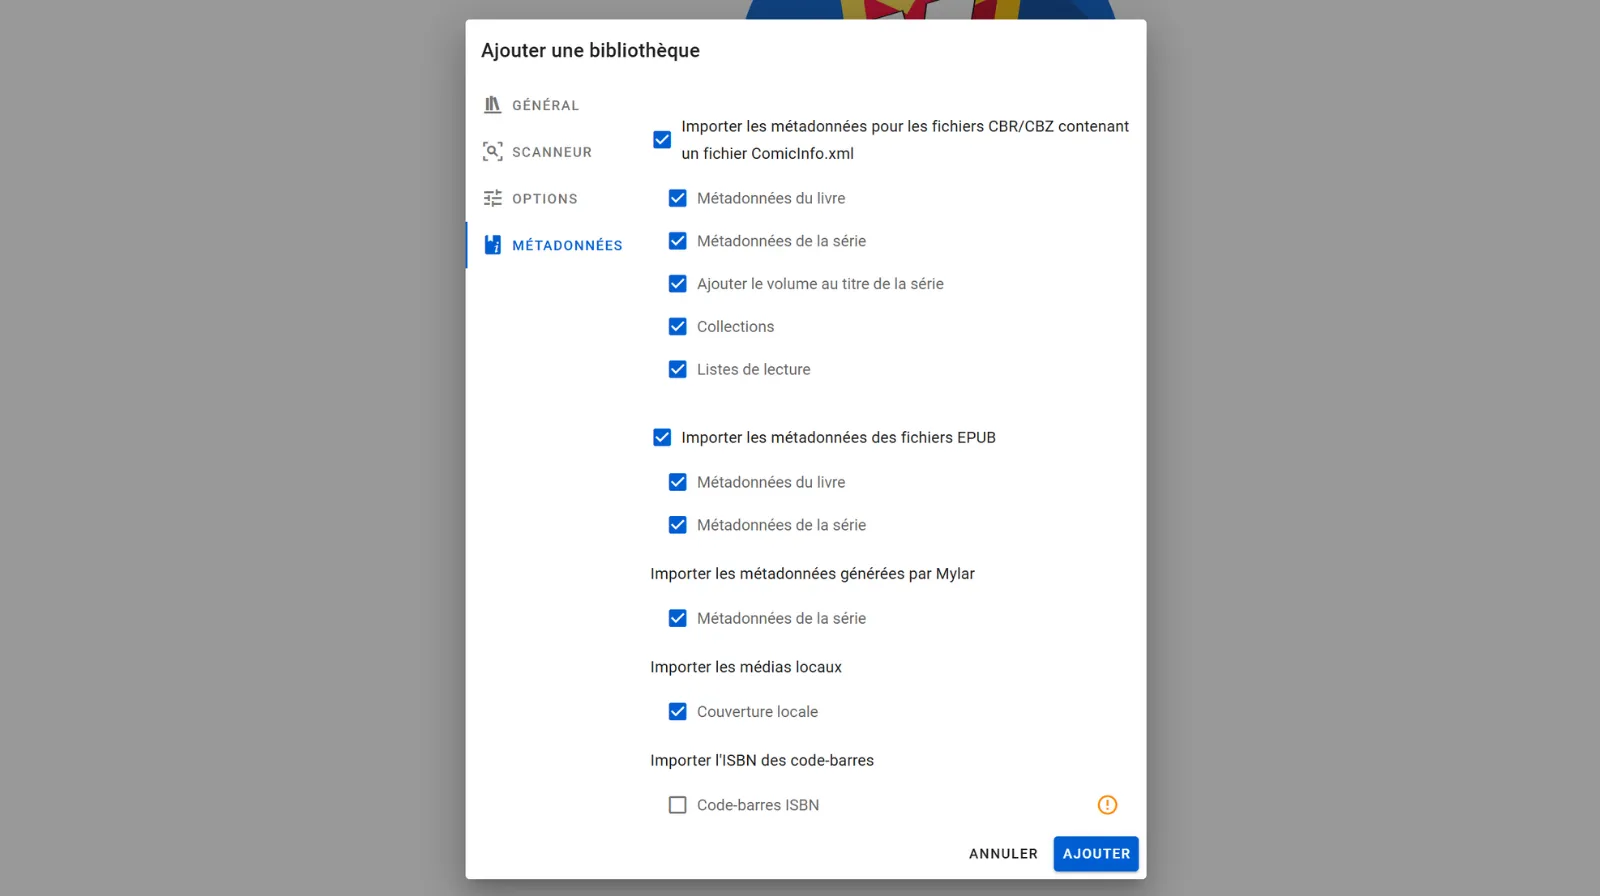Uncheck Couverture locale option
Image resolution: width=1600 pixels, height=896 pixels.
677,712
